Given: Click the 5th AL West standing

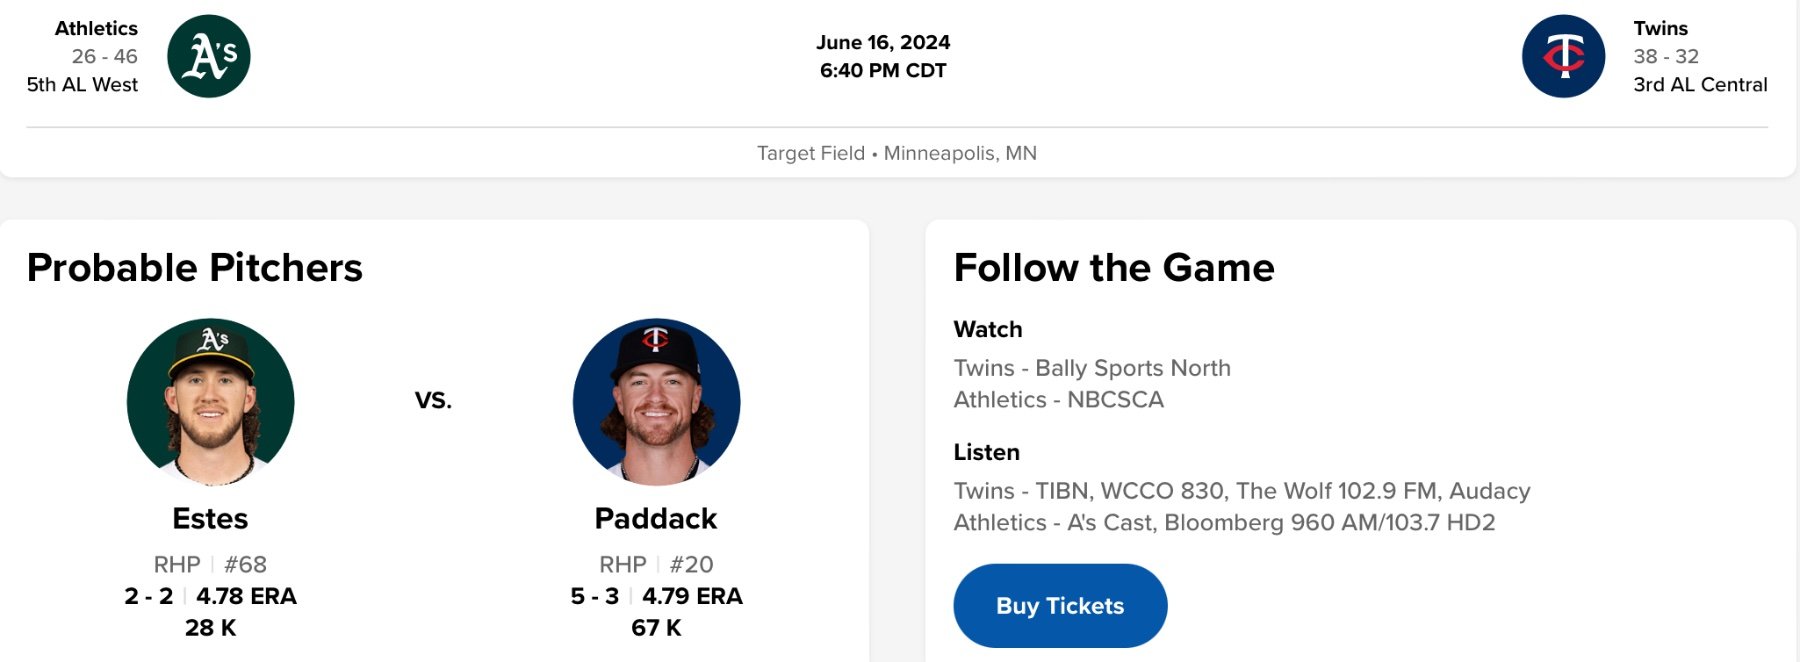Looking at the screenshot, I should point(82,84).
